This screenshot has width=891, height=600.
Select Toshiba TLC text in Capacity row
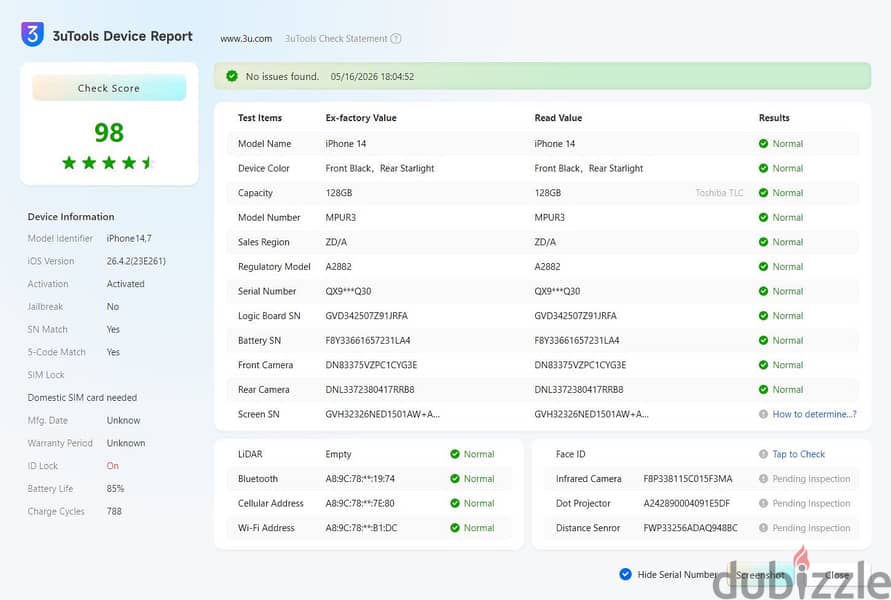[719, 193]
